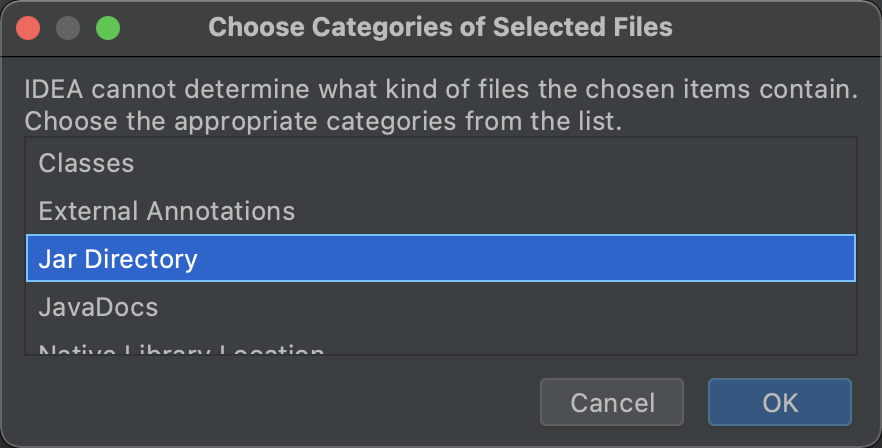
Task: Click the green zoom window button
Action: point(107,28)
